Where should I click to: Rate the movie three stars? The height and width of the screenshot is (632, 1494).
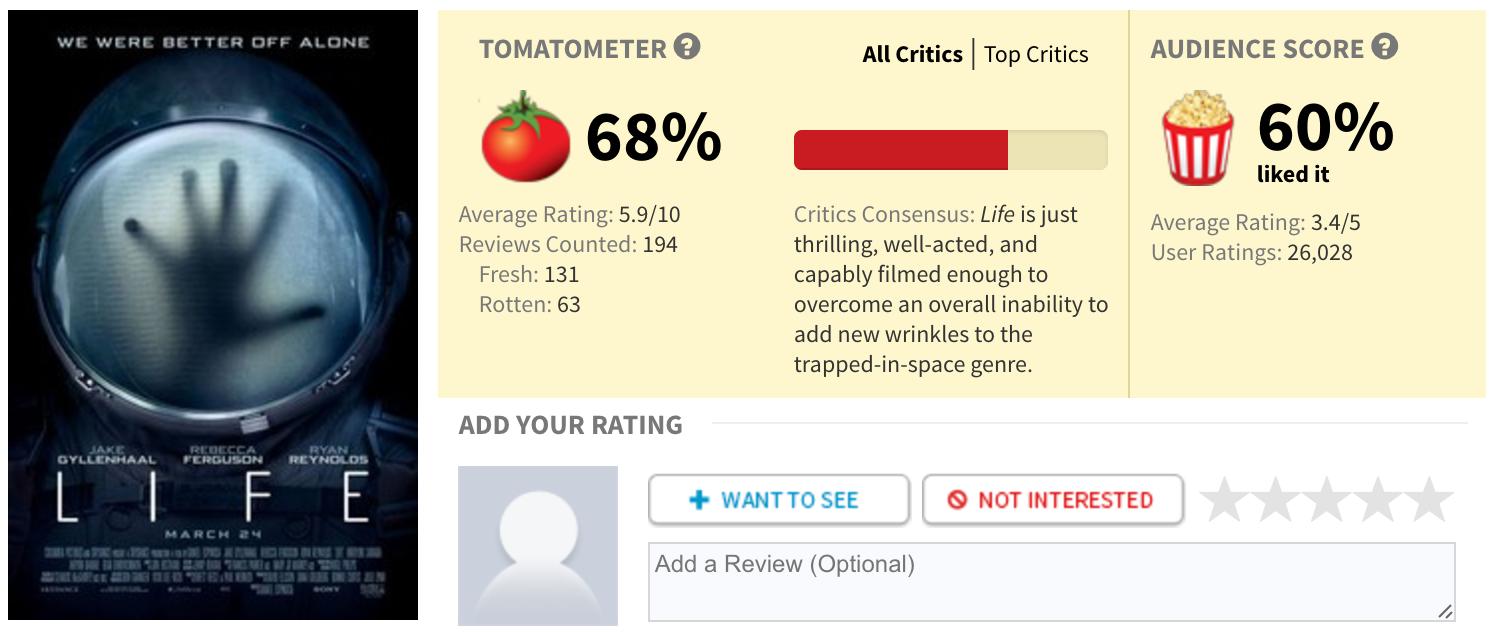click(x=1327, y=499)
